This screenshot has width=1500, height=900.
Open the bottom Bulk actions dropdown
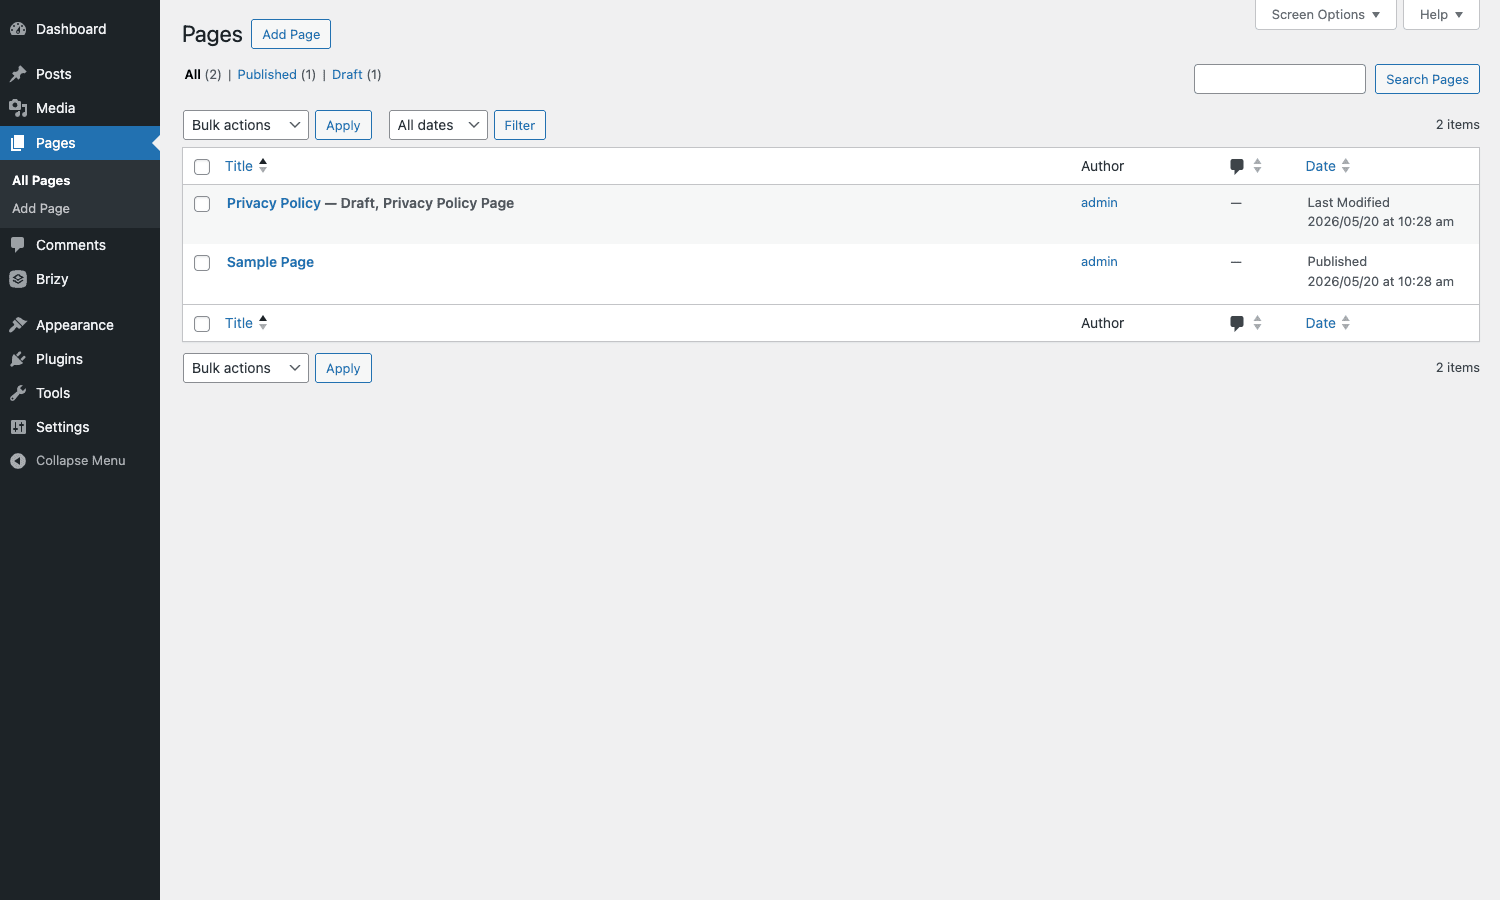(x=246, y=368)
